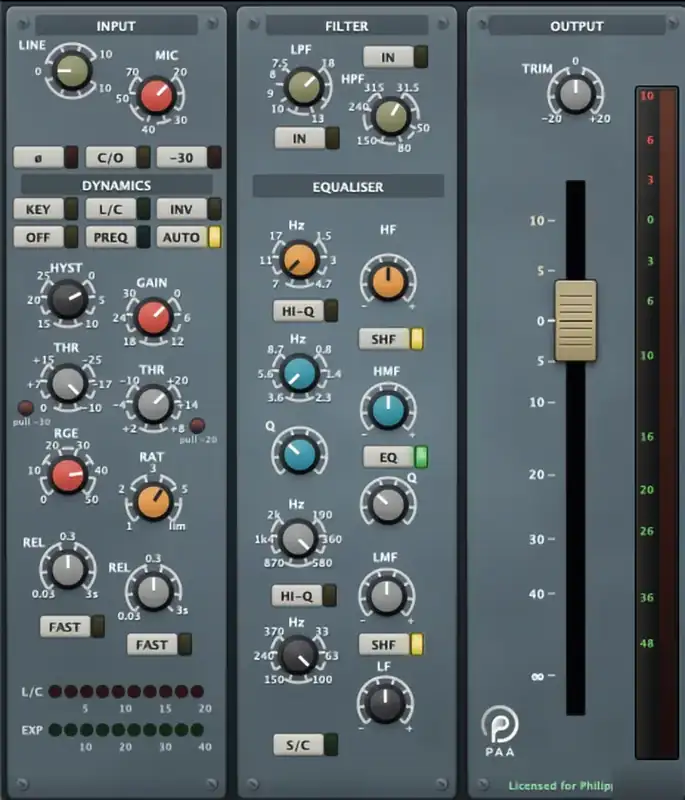Click the red GAIN makeup knob
685x800 pixels.
154,317
